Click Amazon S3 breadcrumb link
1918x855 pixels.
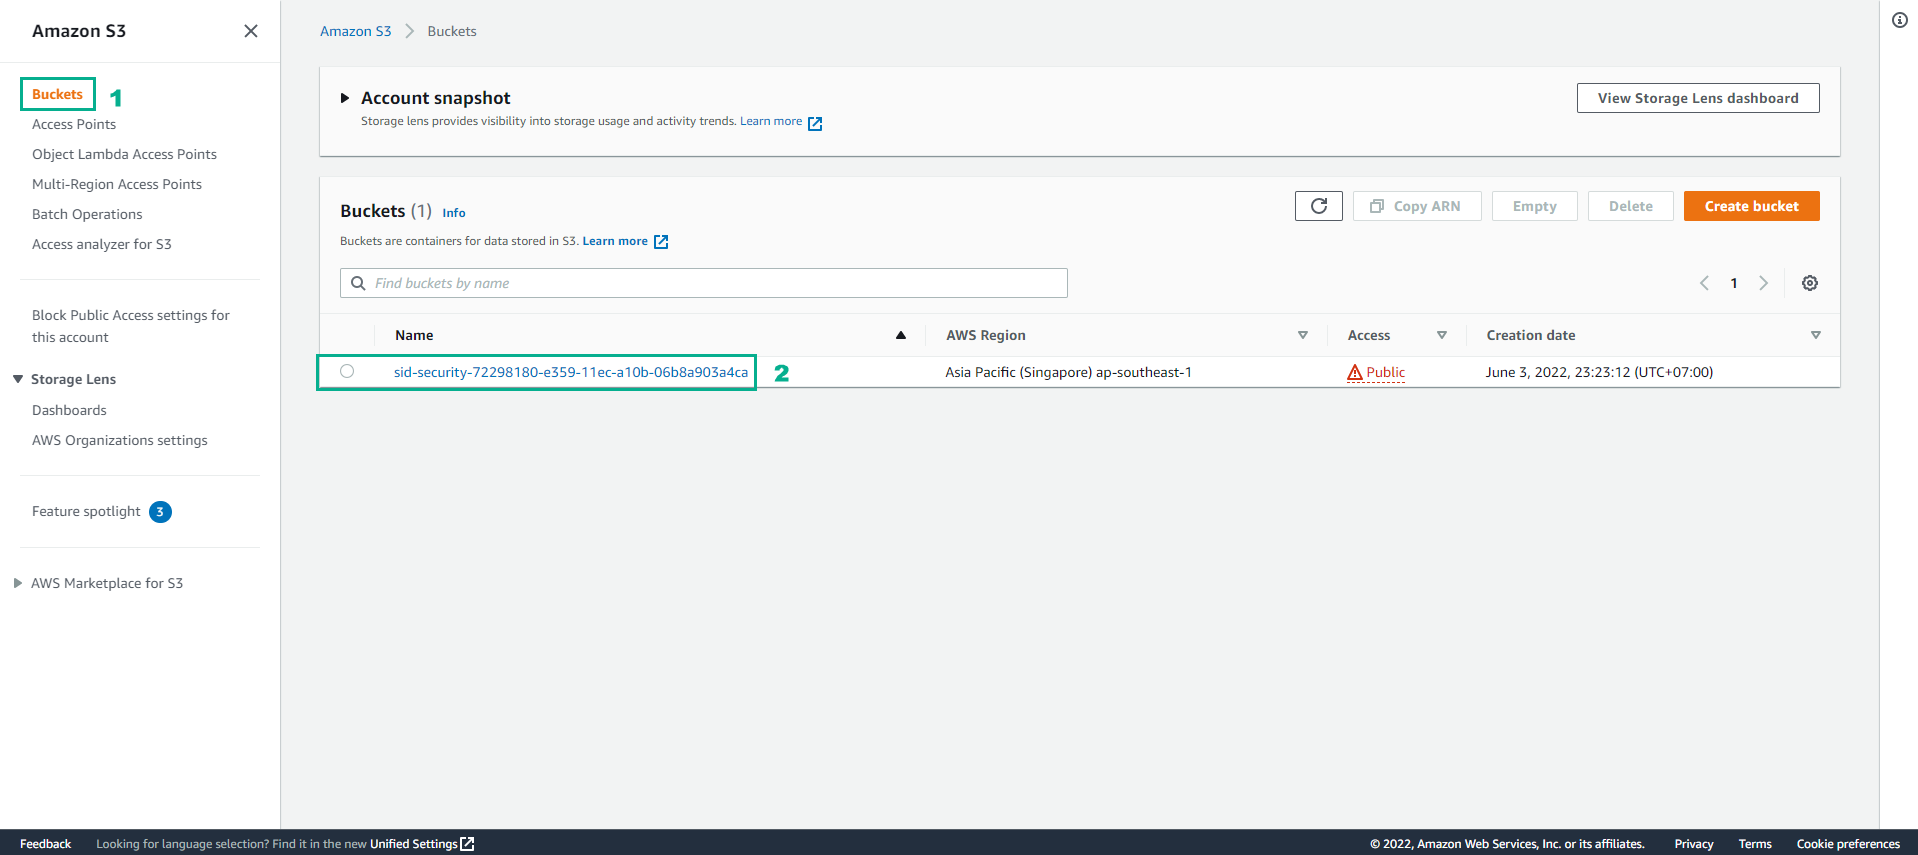pos(355,31)
